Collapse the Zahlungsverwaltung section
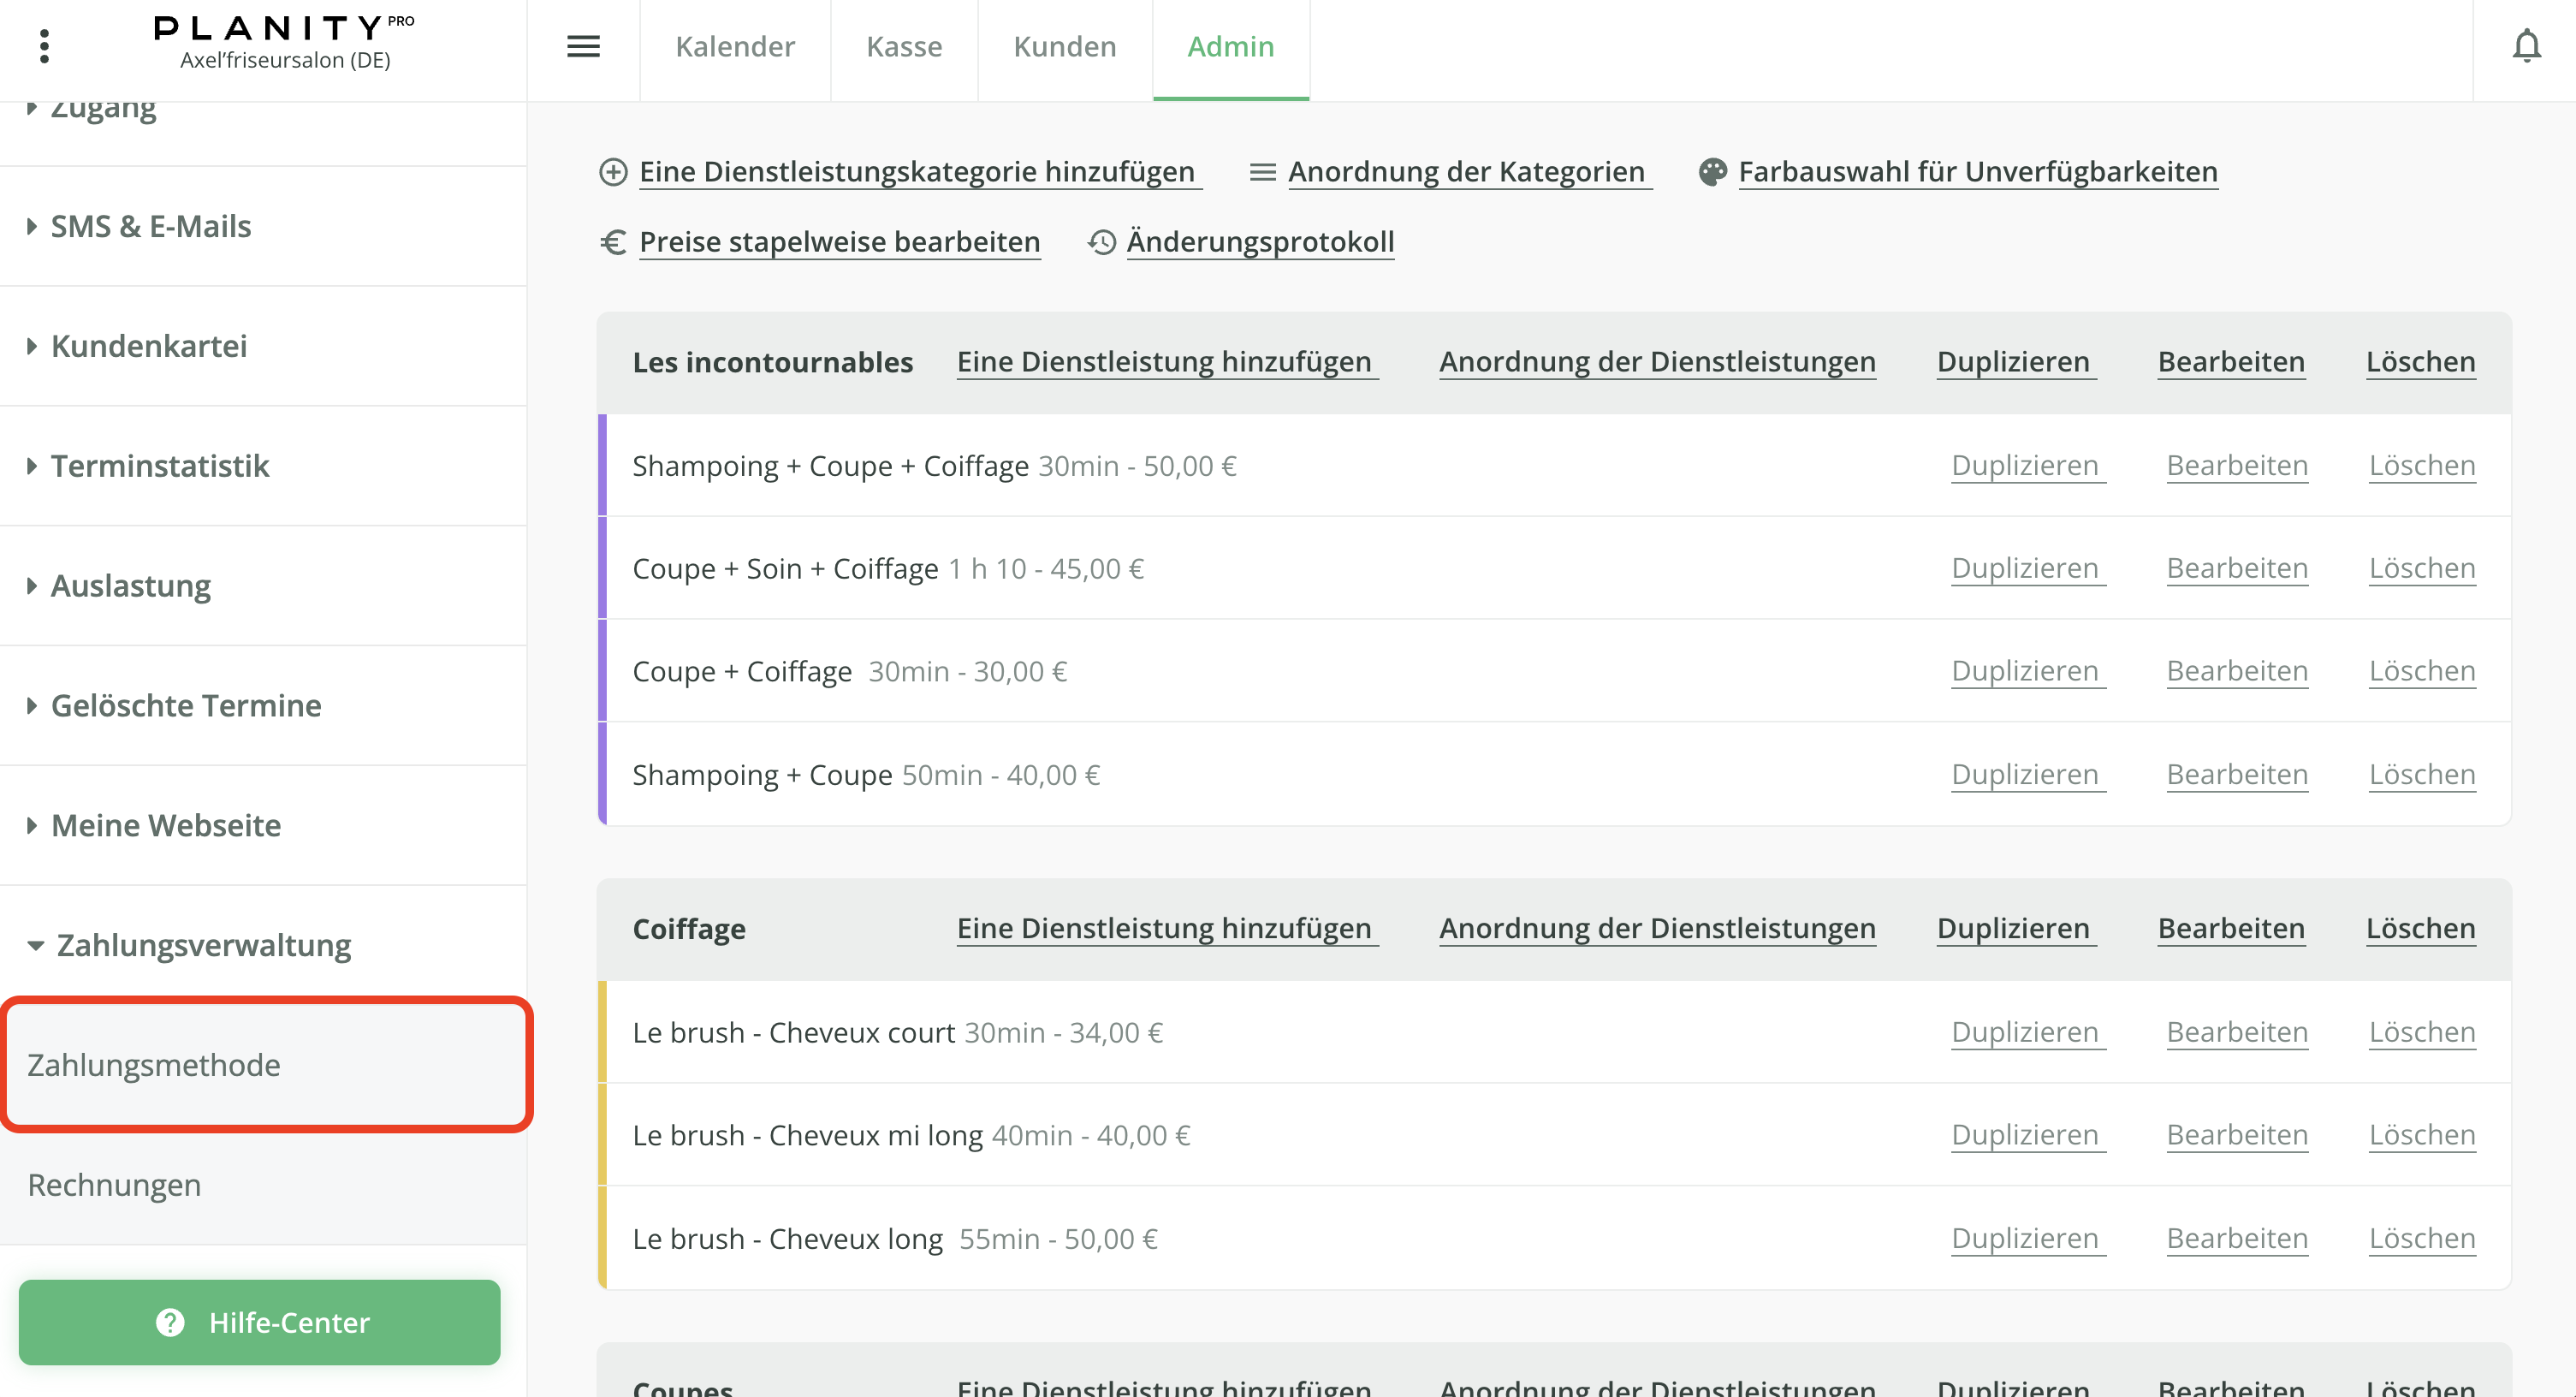The height and width of the screenshot is (1397, 2576). coord(203,945)
